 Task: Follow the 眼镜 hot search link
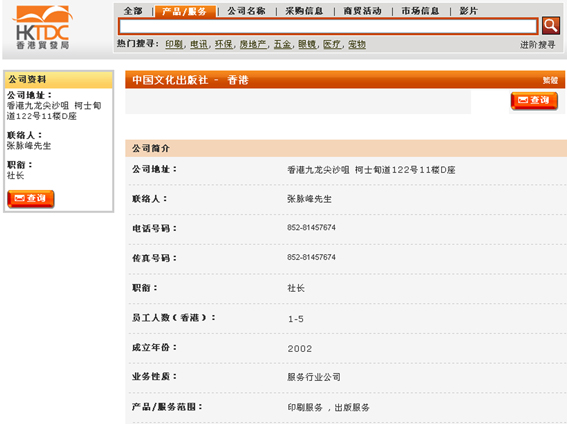pyautogui.click(x=307, y=44)
